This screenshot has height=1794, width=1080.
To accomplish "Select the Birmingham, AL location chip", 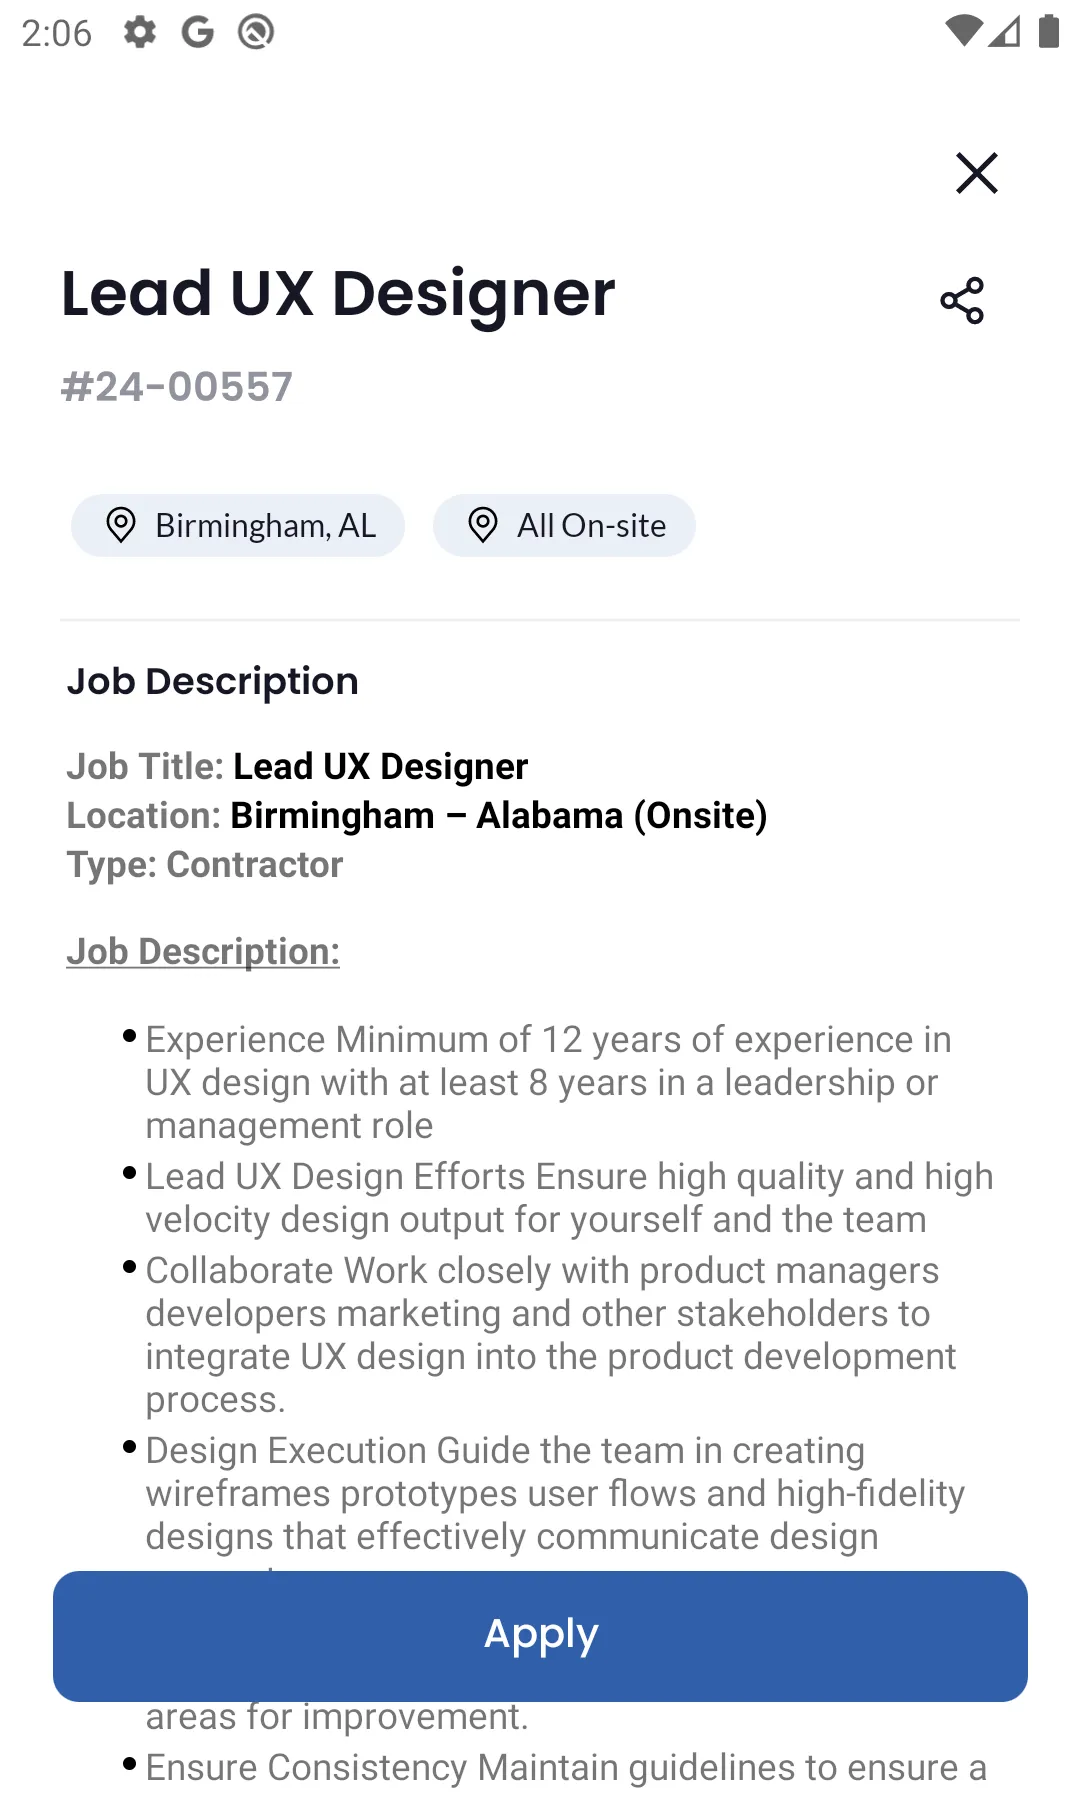I will tap(238, 525).
